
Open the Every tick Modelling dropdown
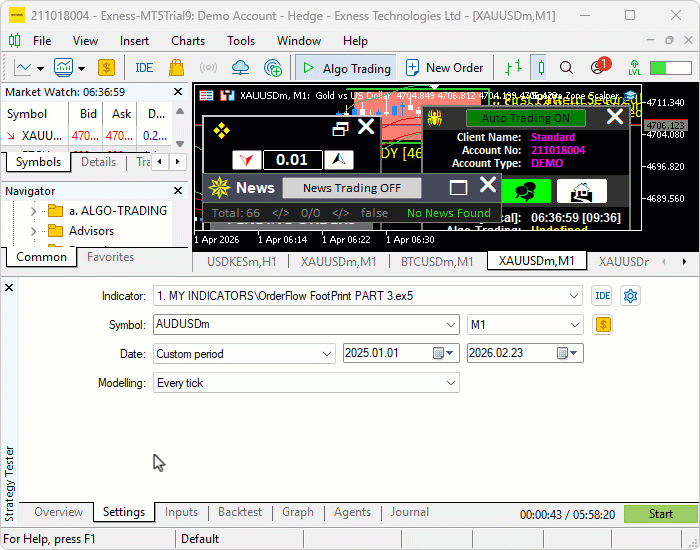coord(451,383)
